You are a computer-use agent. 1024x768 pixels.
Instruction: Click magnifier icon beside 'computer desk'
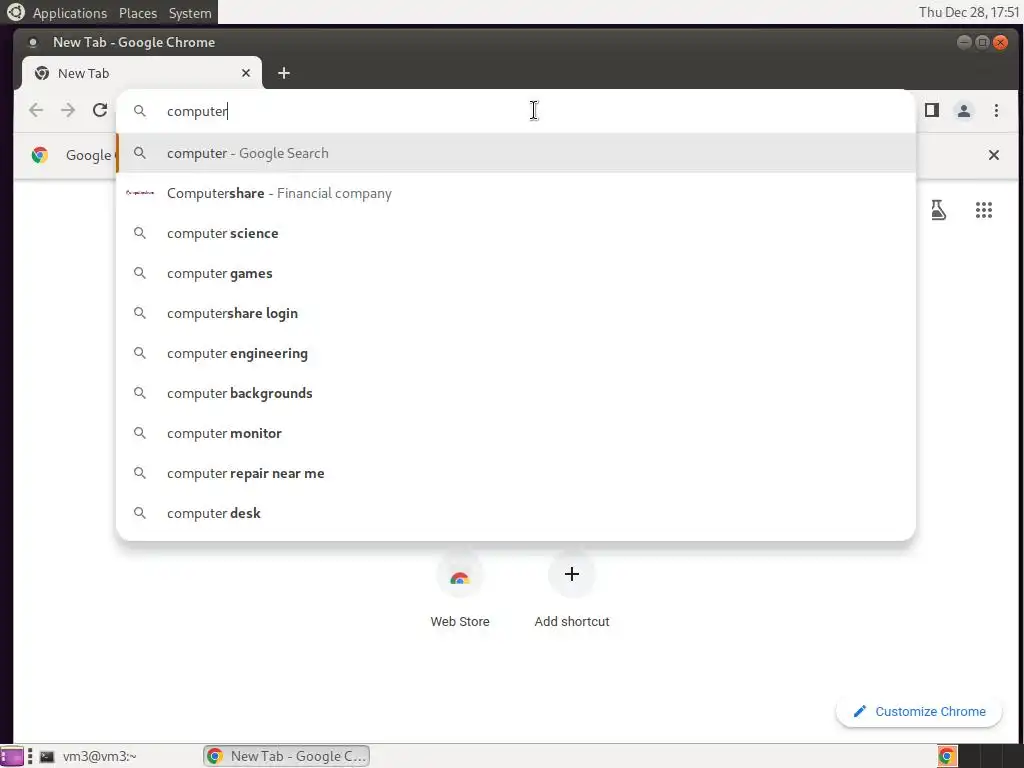tap(140, 513)
